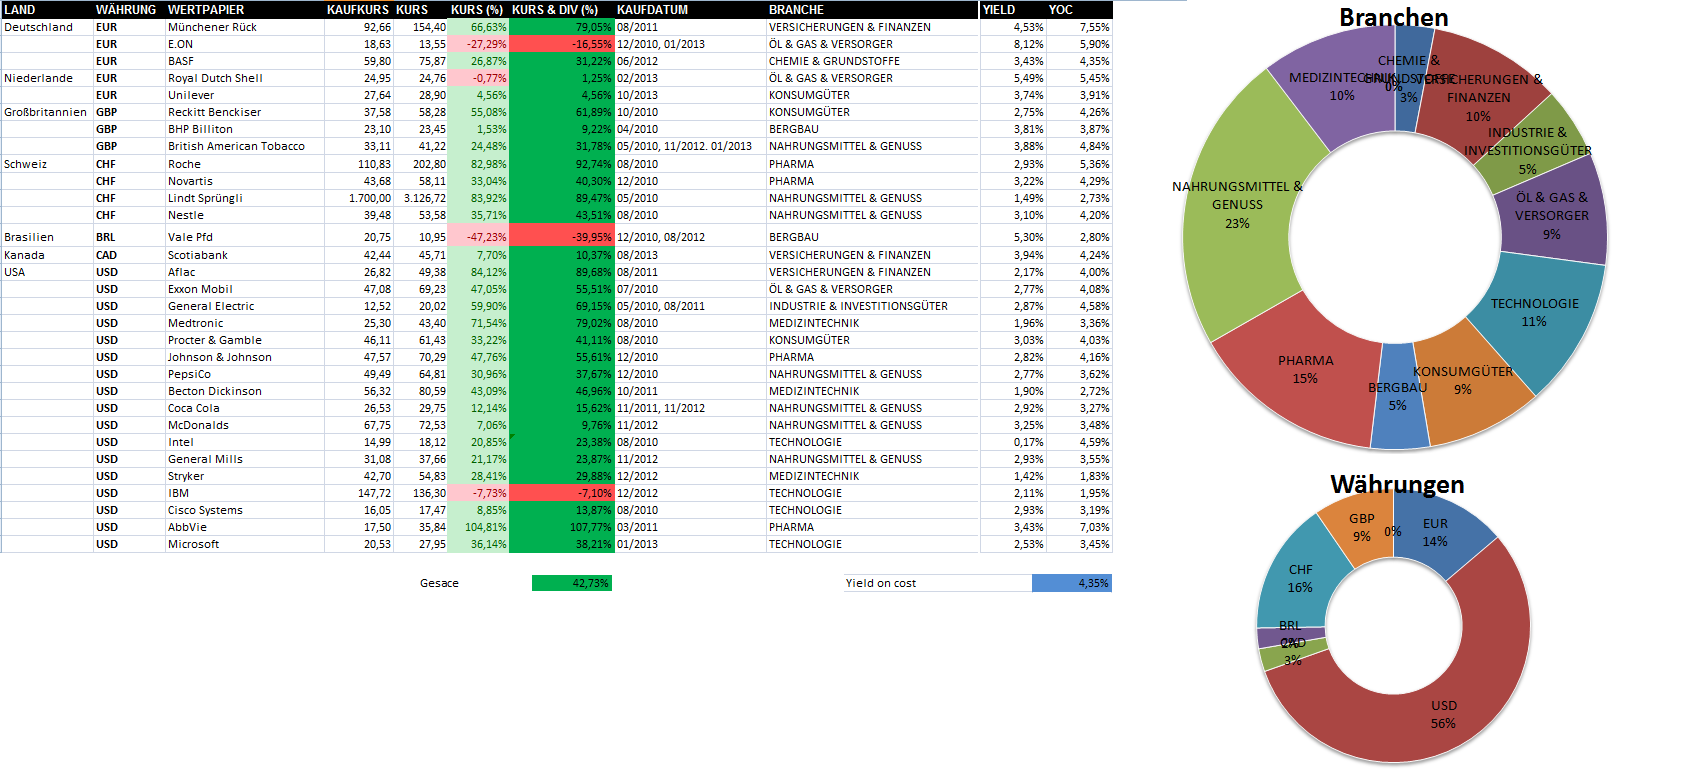Select the Münchener Rück security cell
This screenshot has height=776, width=1686.
tap(245, 28)
